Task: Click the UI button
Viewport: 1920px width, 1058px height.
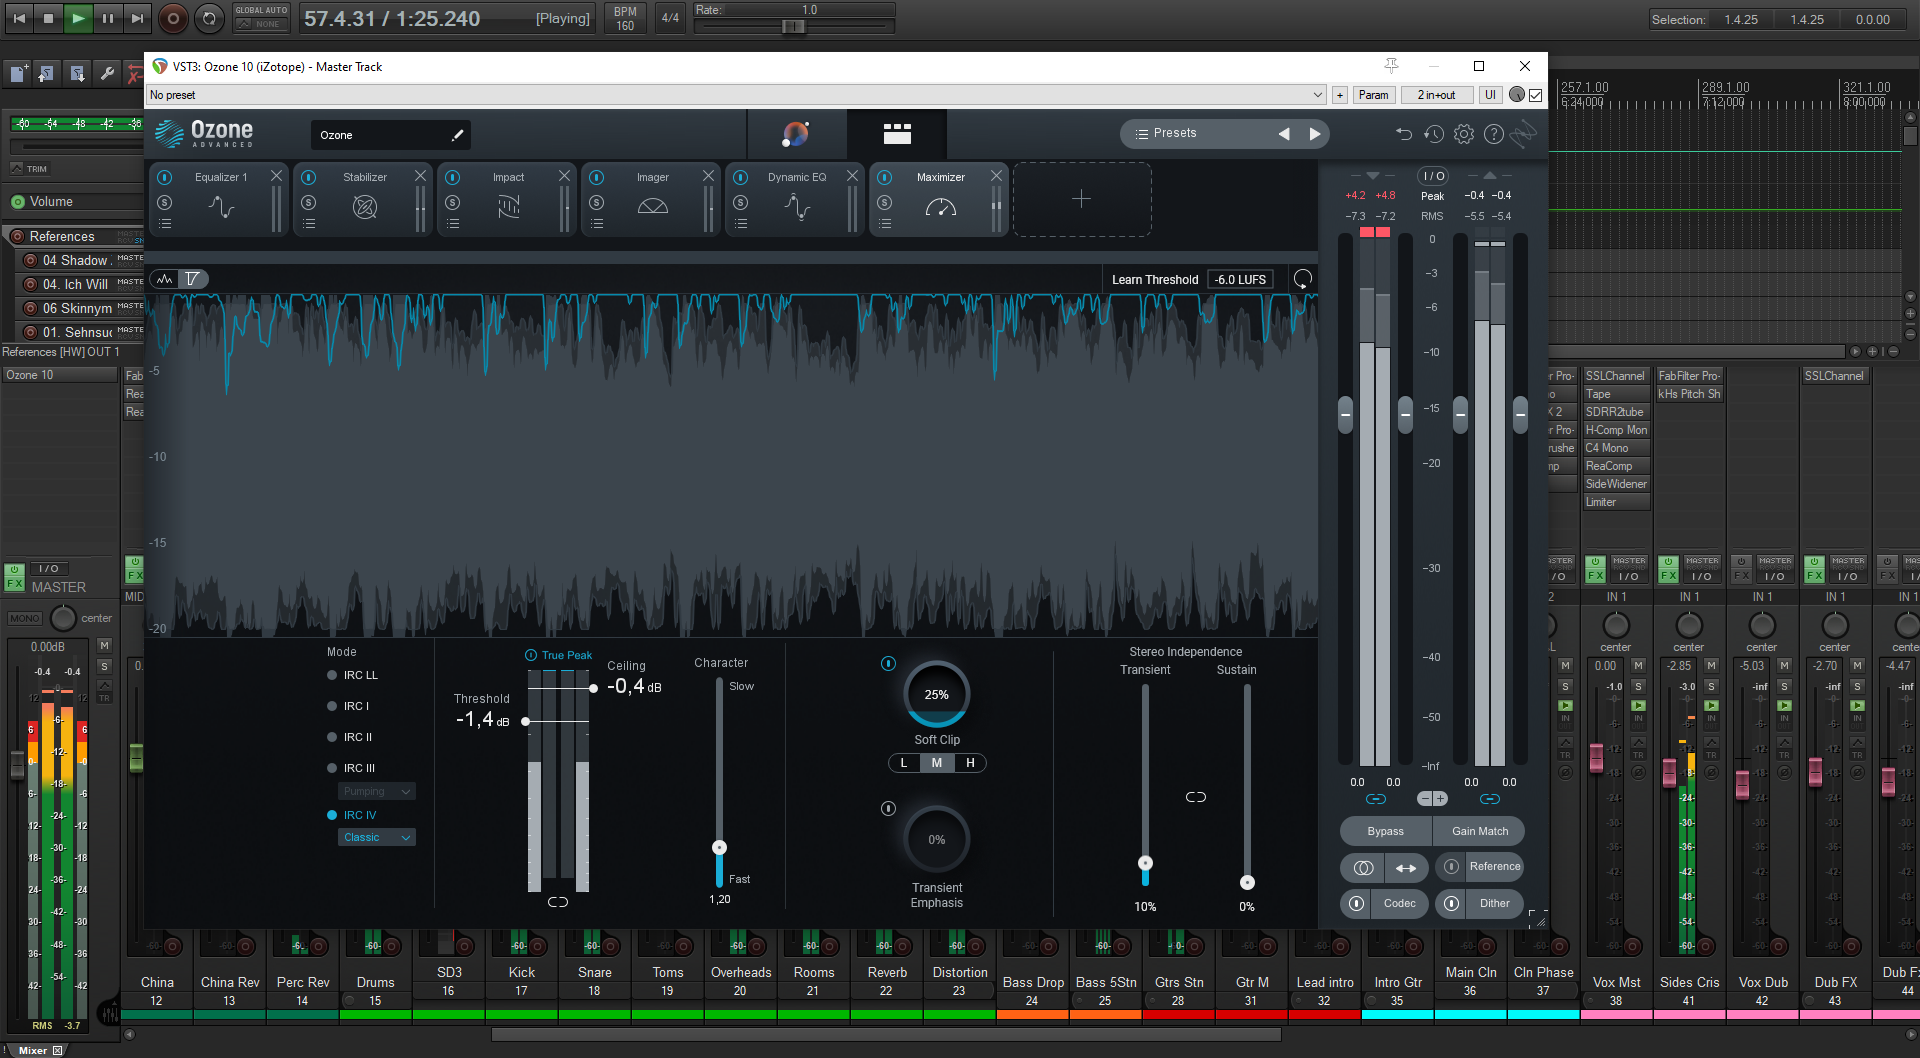Action: coord(1491,95)
